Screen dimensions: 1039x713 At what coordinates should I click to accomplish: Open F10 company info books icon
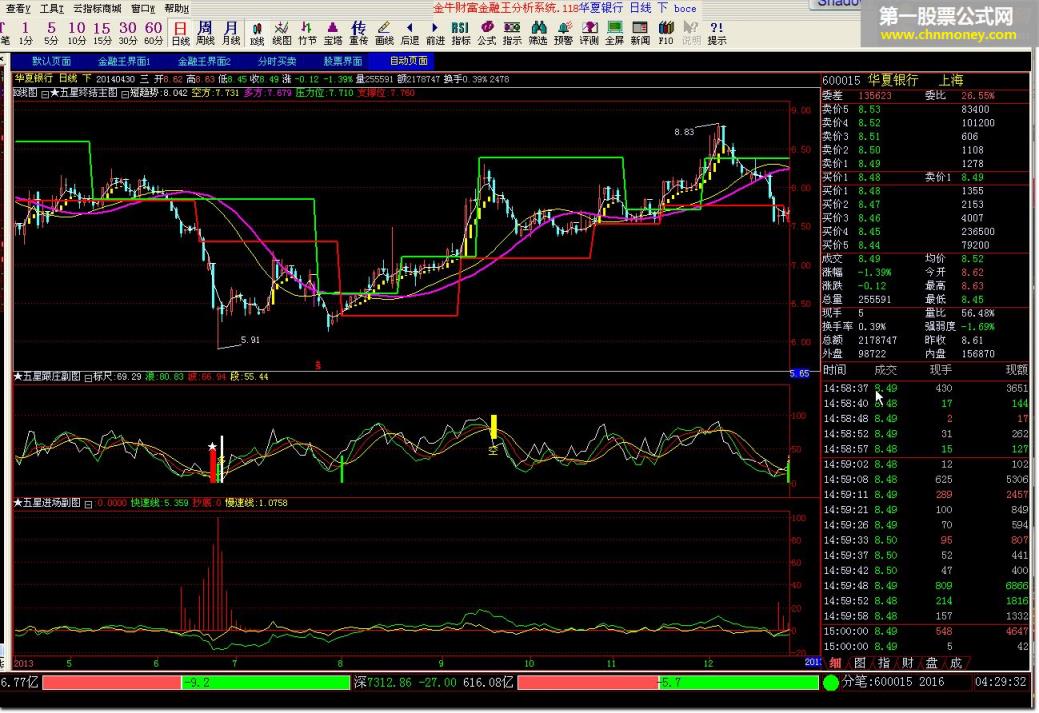[x=666, y=33]
